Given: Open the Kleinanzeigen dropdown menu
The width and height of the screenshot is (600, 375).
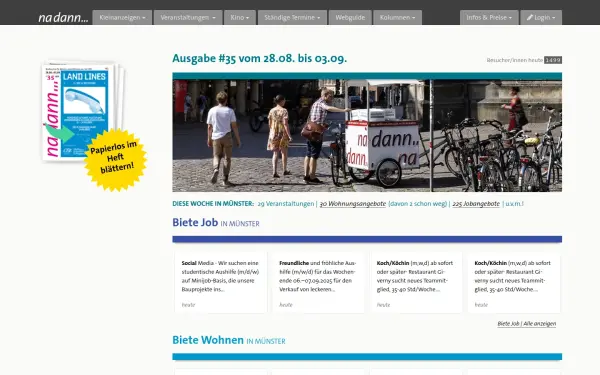Looking at the screenshot, I should pyautogui.click(x=122, y=18).
